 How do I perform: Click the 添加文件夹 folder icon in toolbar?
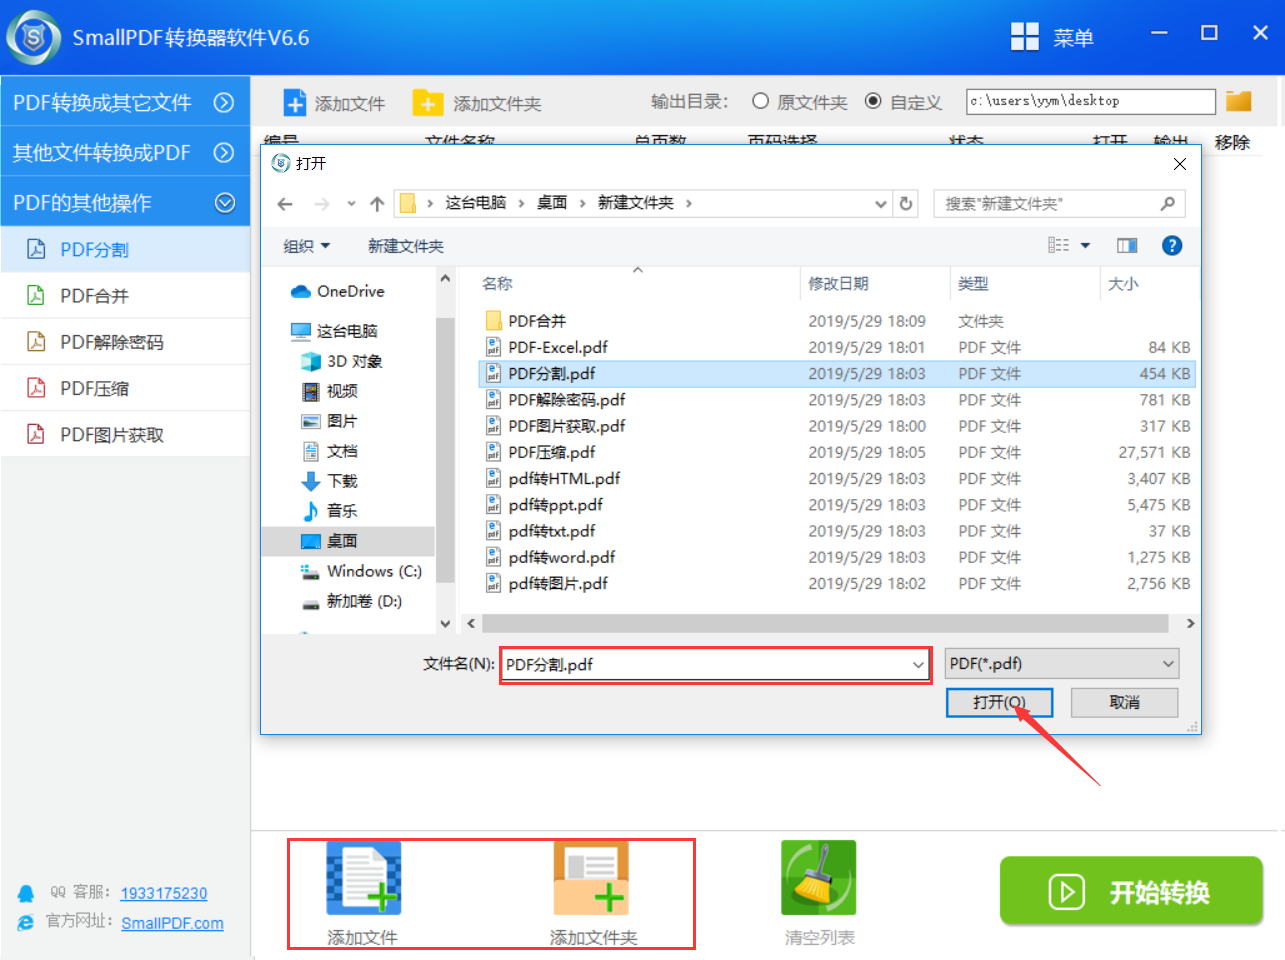pos(427,103)
